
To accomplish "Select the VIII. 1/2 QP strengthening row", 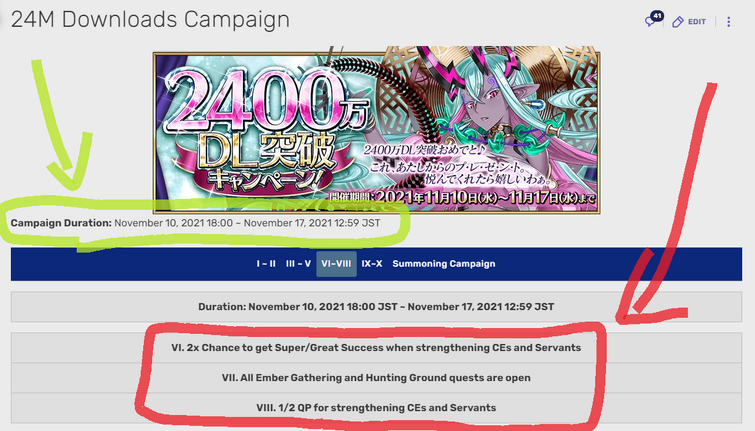I will pos(376,408).
